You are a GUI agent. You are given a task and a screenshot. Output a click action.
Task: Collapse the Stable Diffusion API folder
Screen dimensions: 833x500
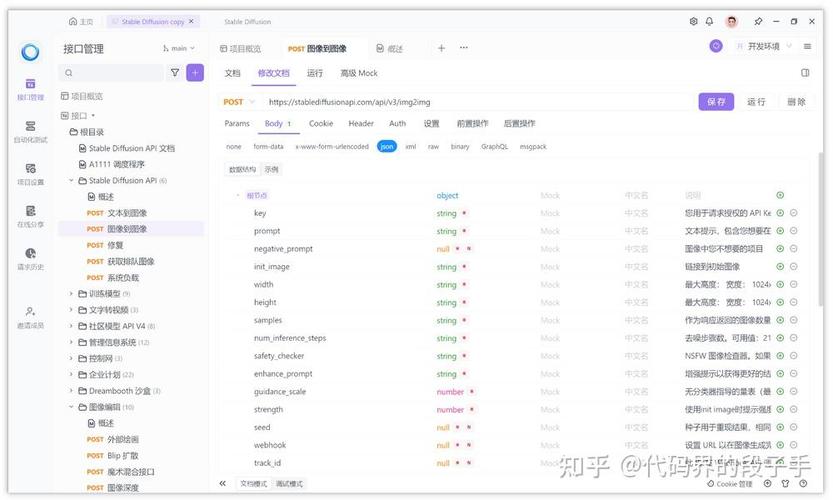point(71,181)
